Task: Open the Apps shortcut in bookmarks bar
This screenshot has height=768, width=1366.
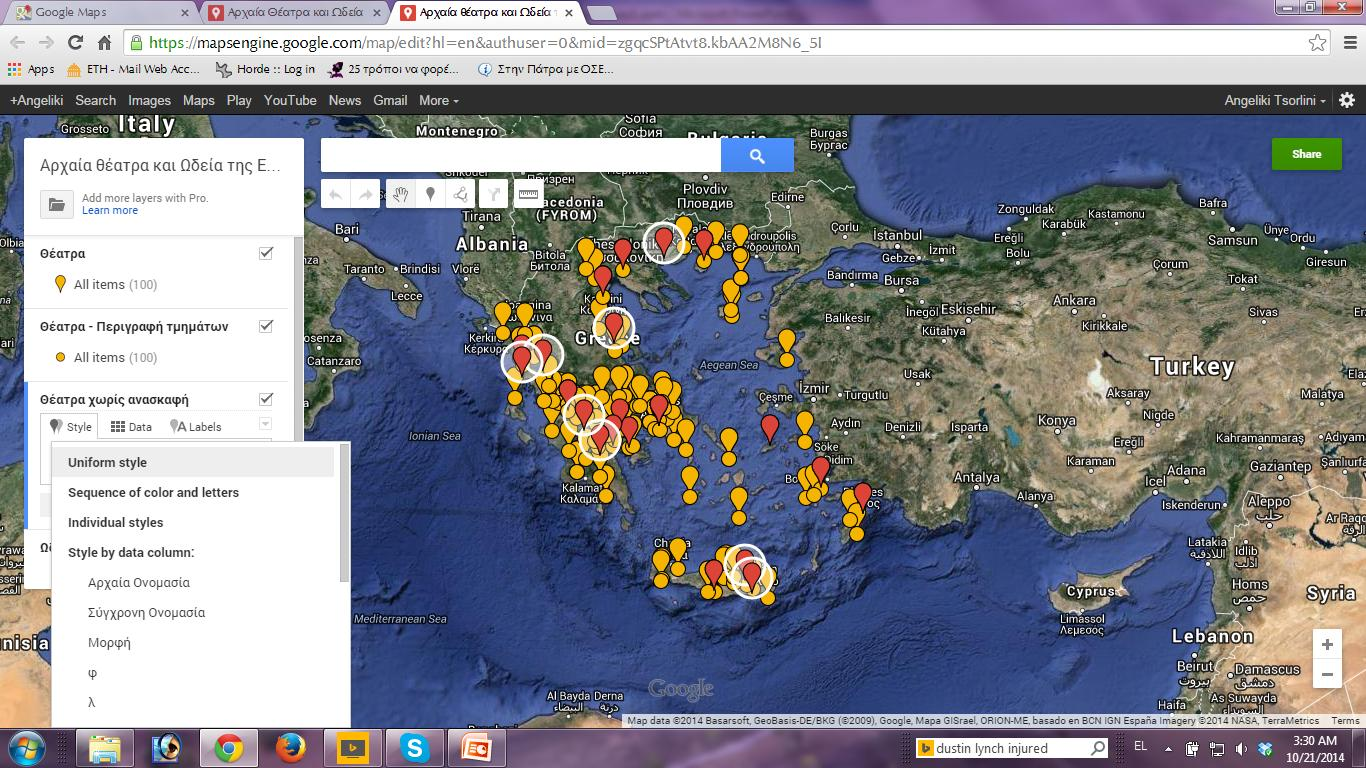Action: [31, 69]
